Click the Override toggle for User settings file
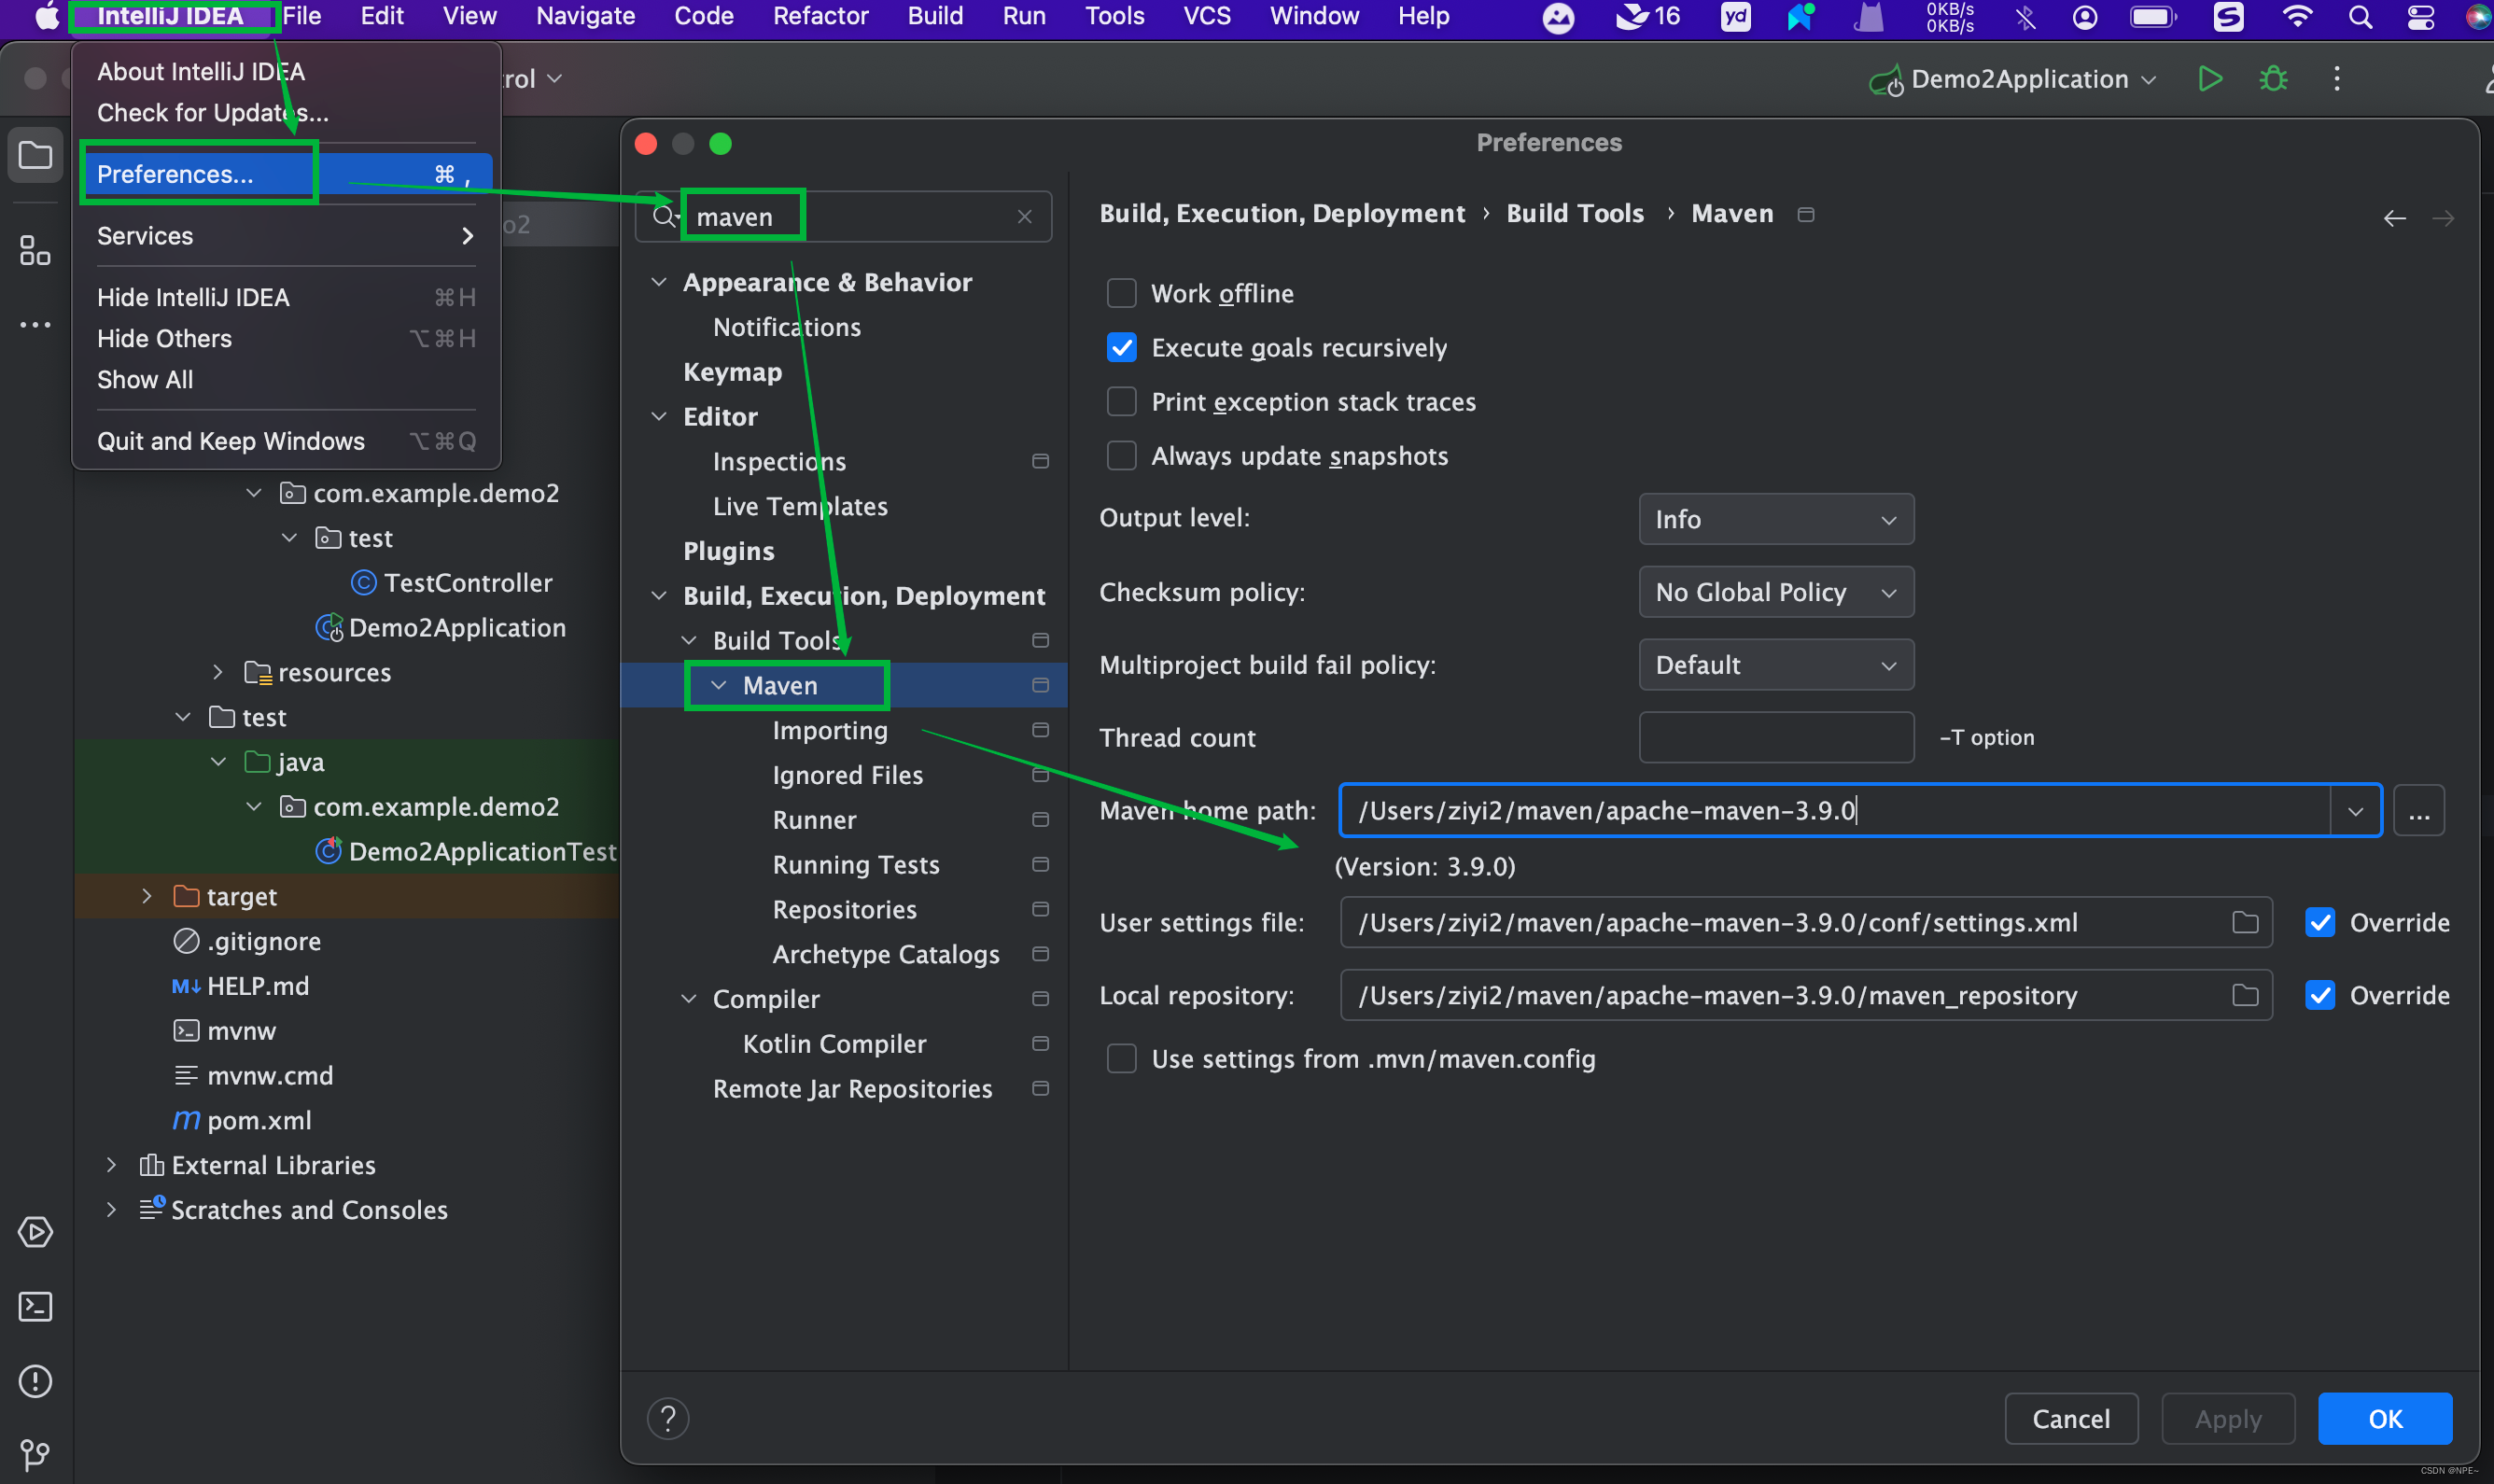 tap(2322, 920)
